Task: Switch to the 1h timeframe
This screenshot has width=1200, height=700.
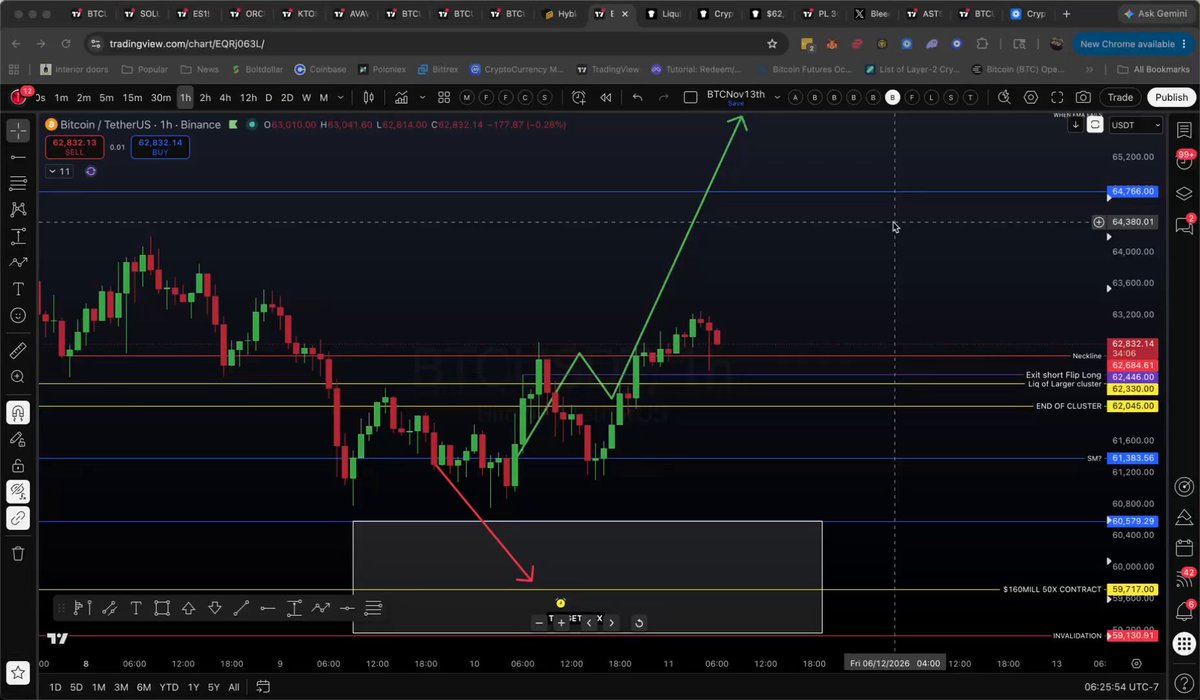Action: (185, 97)
